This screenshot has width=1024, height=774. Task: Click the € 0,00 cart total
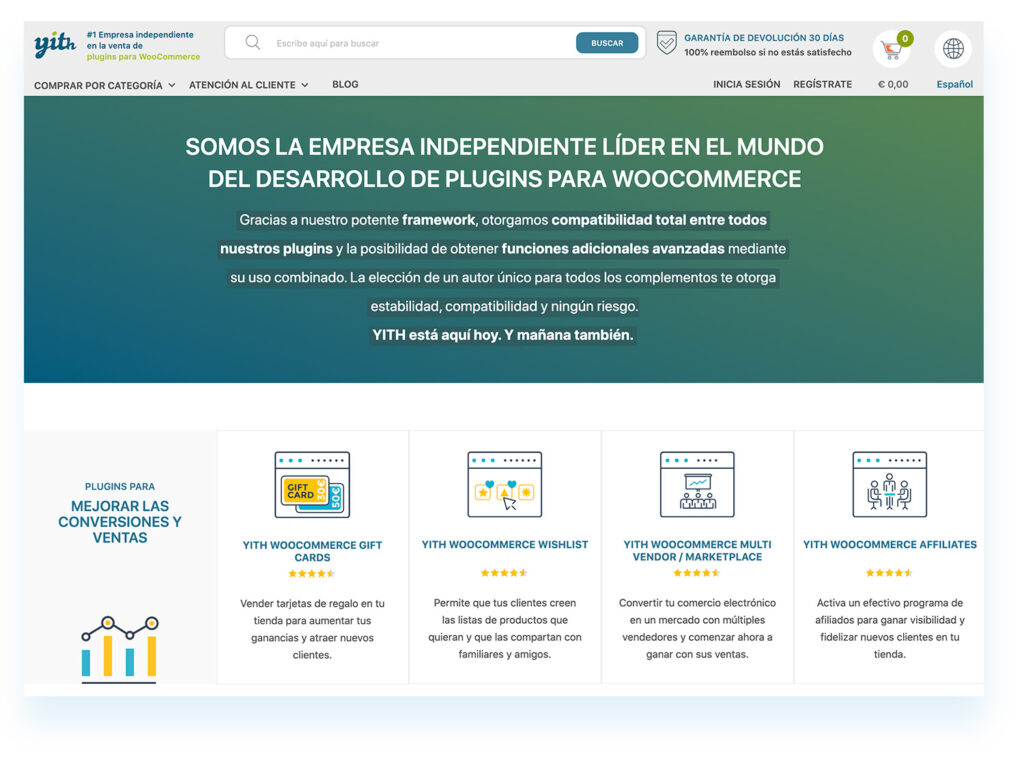pos(893,84)
